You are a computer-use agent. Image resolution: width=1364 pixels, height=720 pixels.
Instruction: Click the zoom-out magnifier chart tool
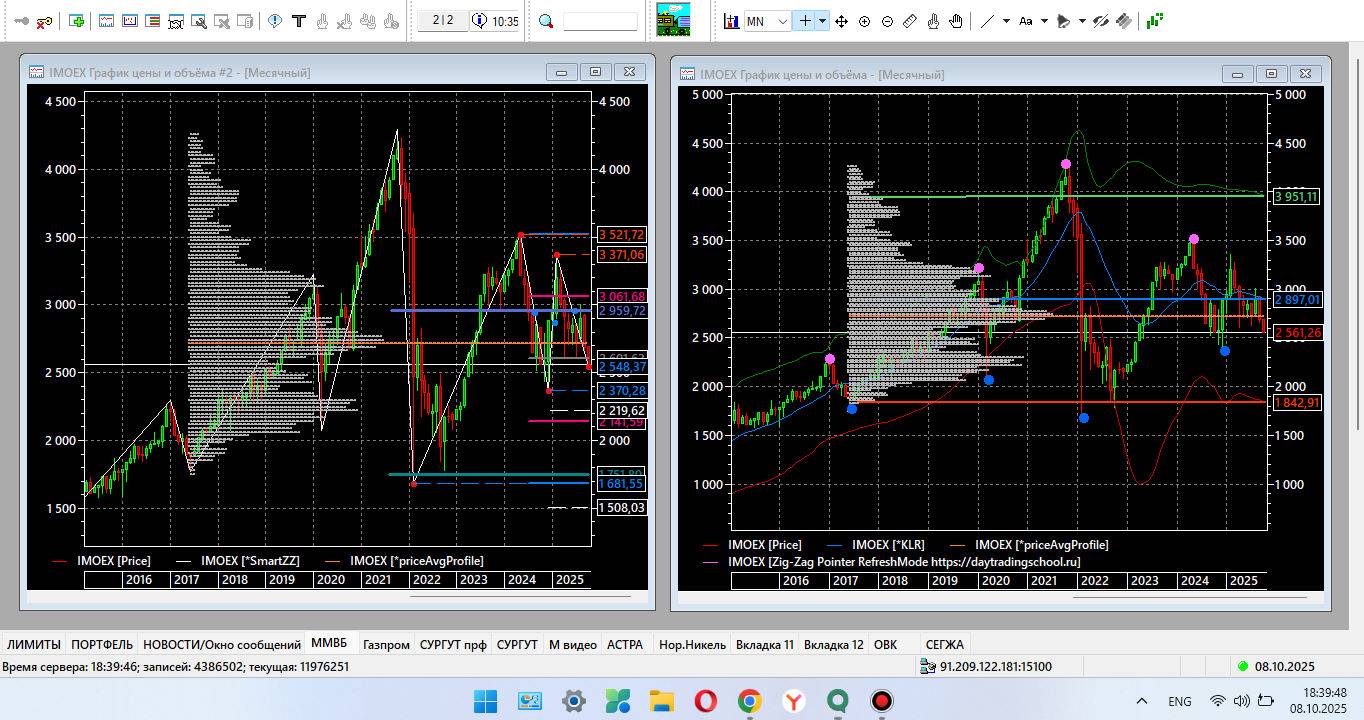pos(887,21)
